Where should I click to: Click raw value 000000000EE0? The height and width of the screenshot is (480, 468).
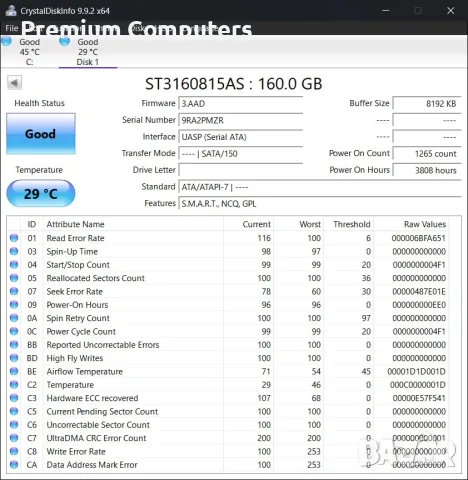tap(419, 305)
